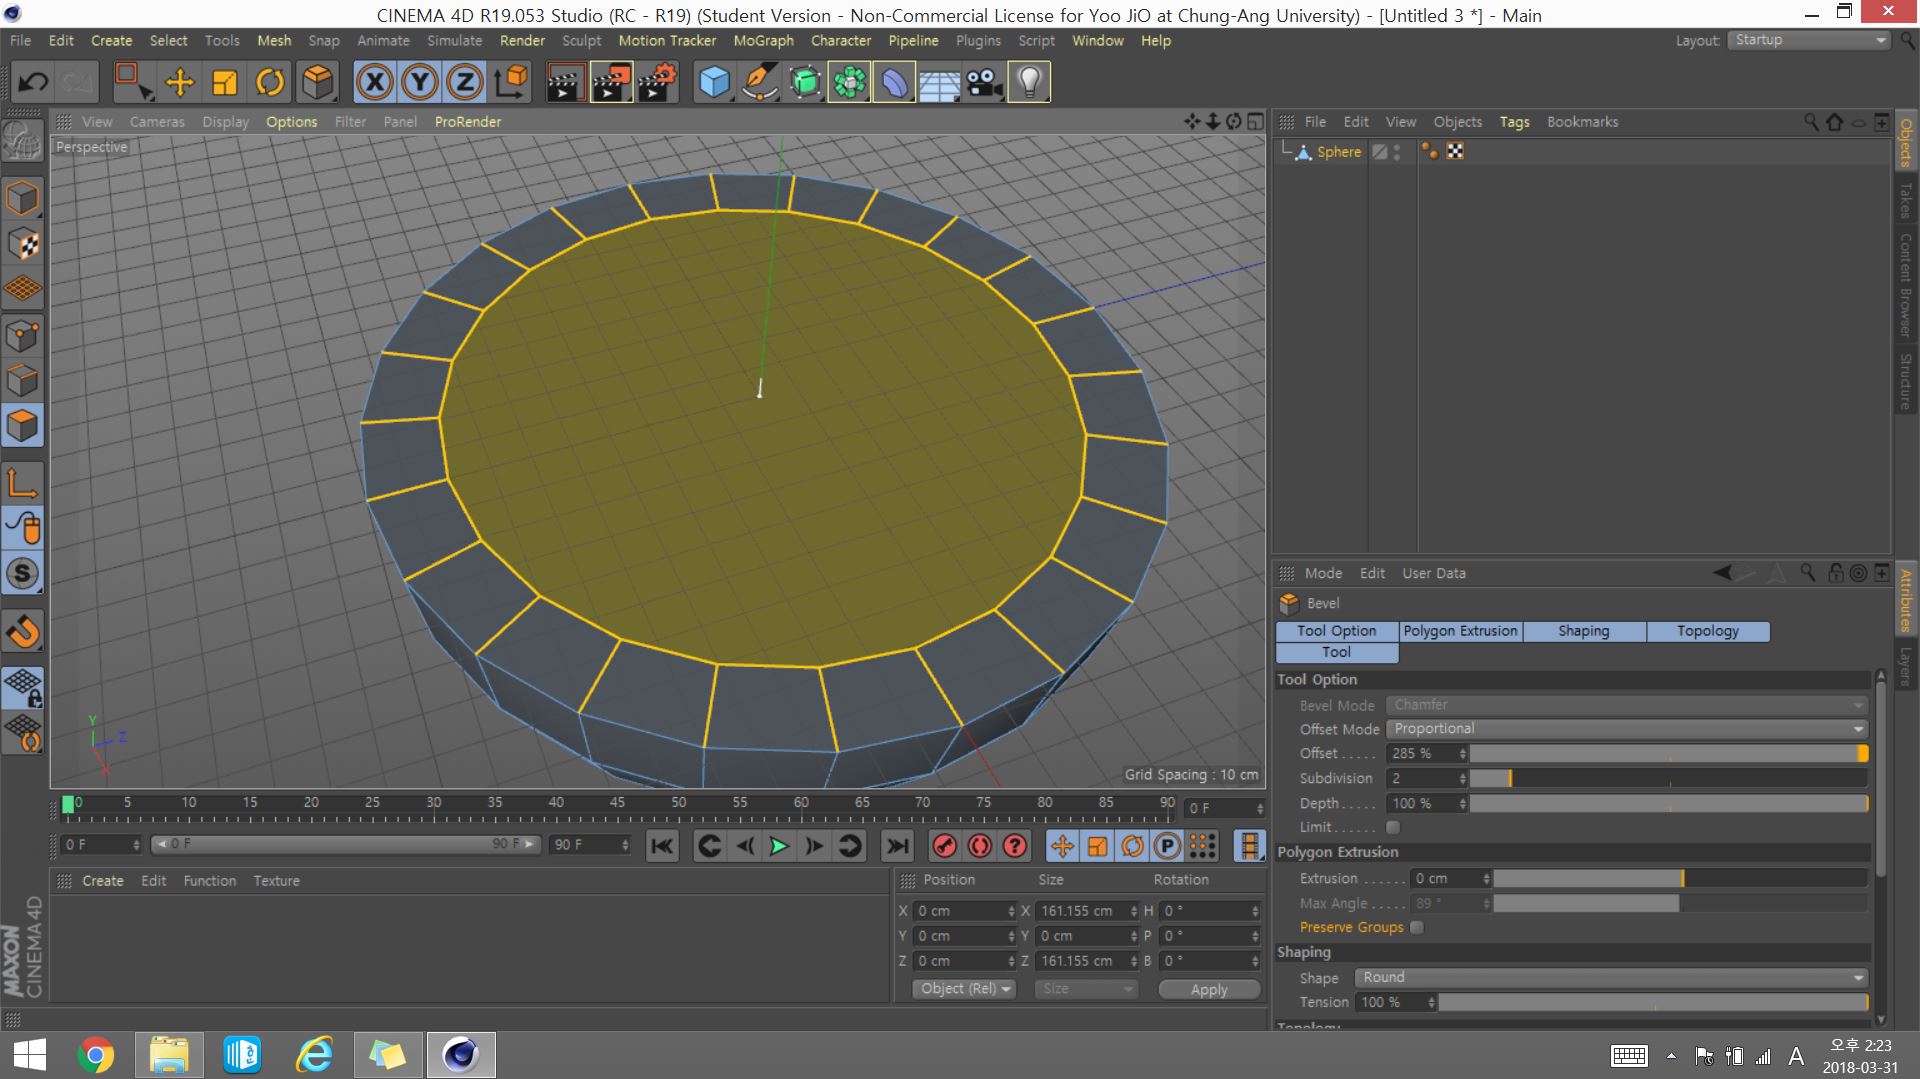Image resolution: width=1920 pixels, height=1079 pixels.
Task: Add a Camera object
Action: [985, 82]
